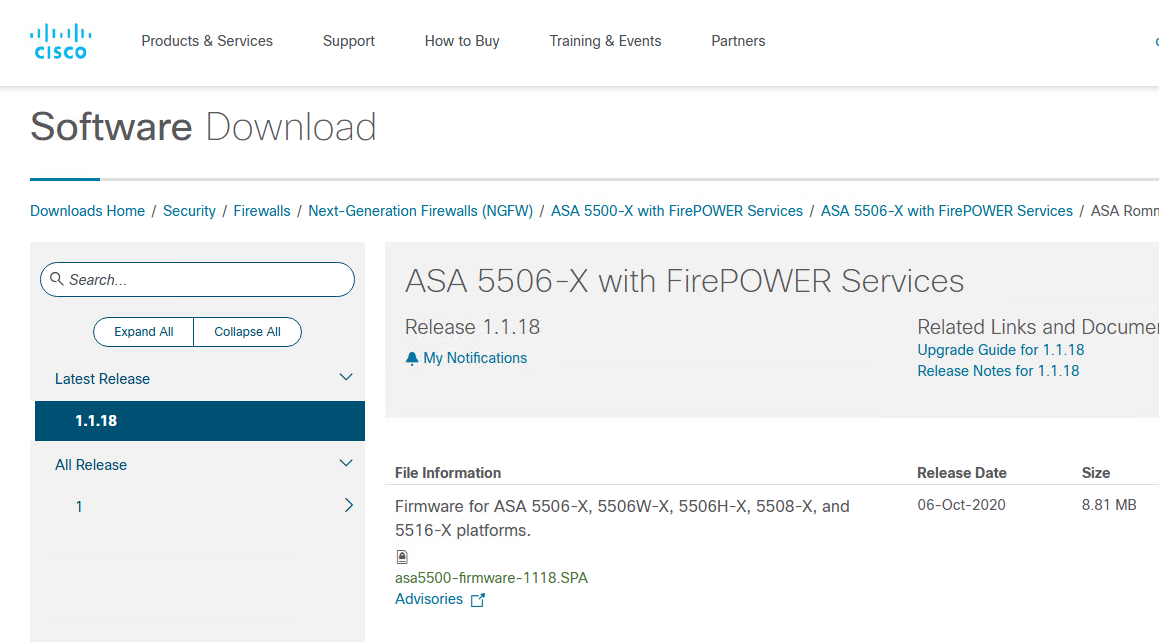
Task: Collapse the Latest Release section chevron
Action: click(x=346, y=378)
